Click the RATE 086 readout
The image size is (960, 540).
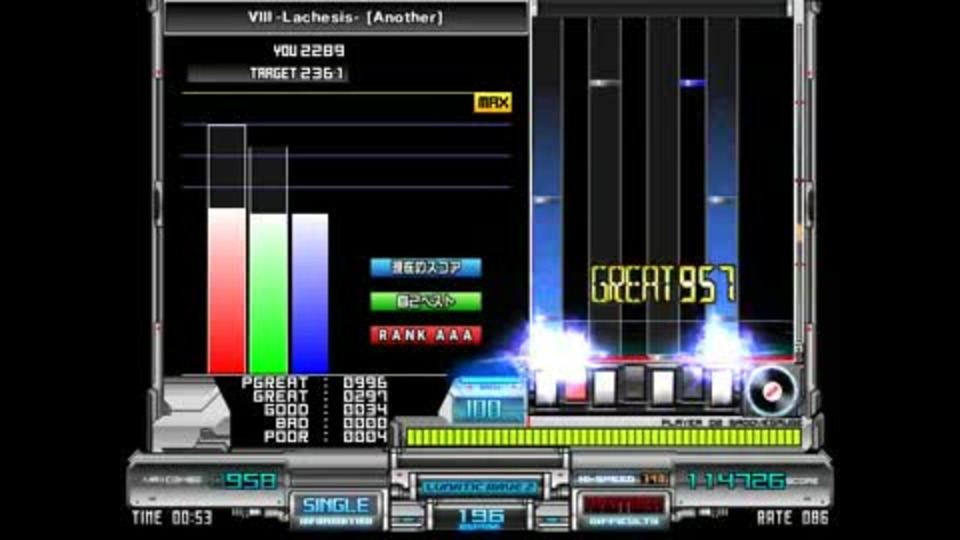point(793,518)
